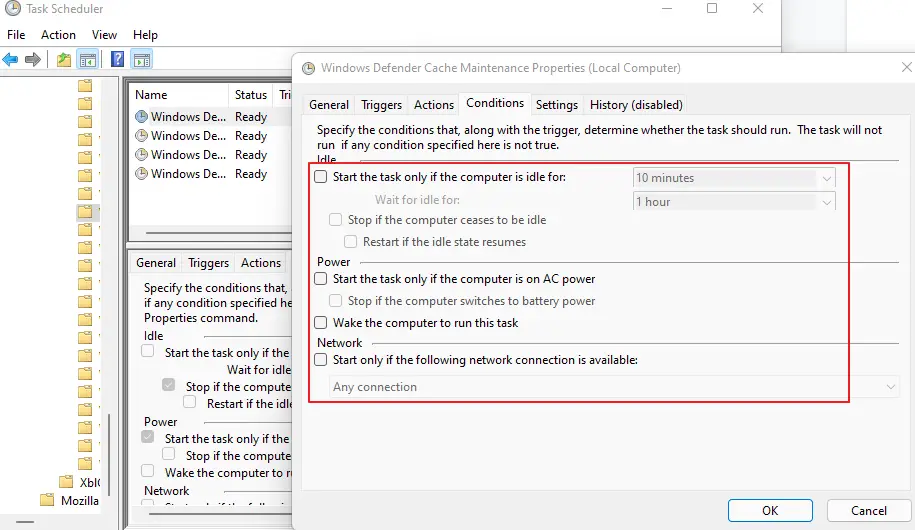
Task: Toggle the Show/Hide Action Pane icon
Action: click(142, 59)
